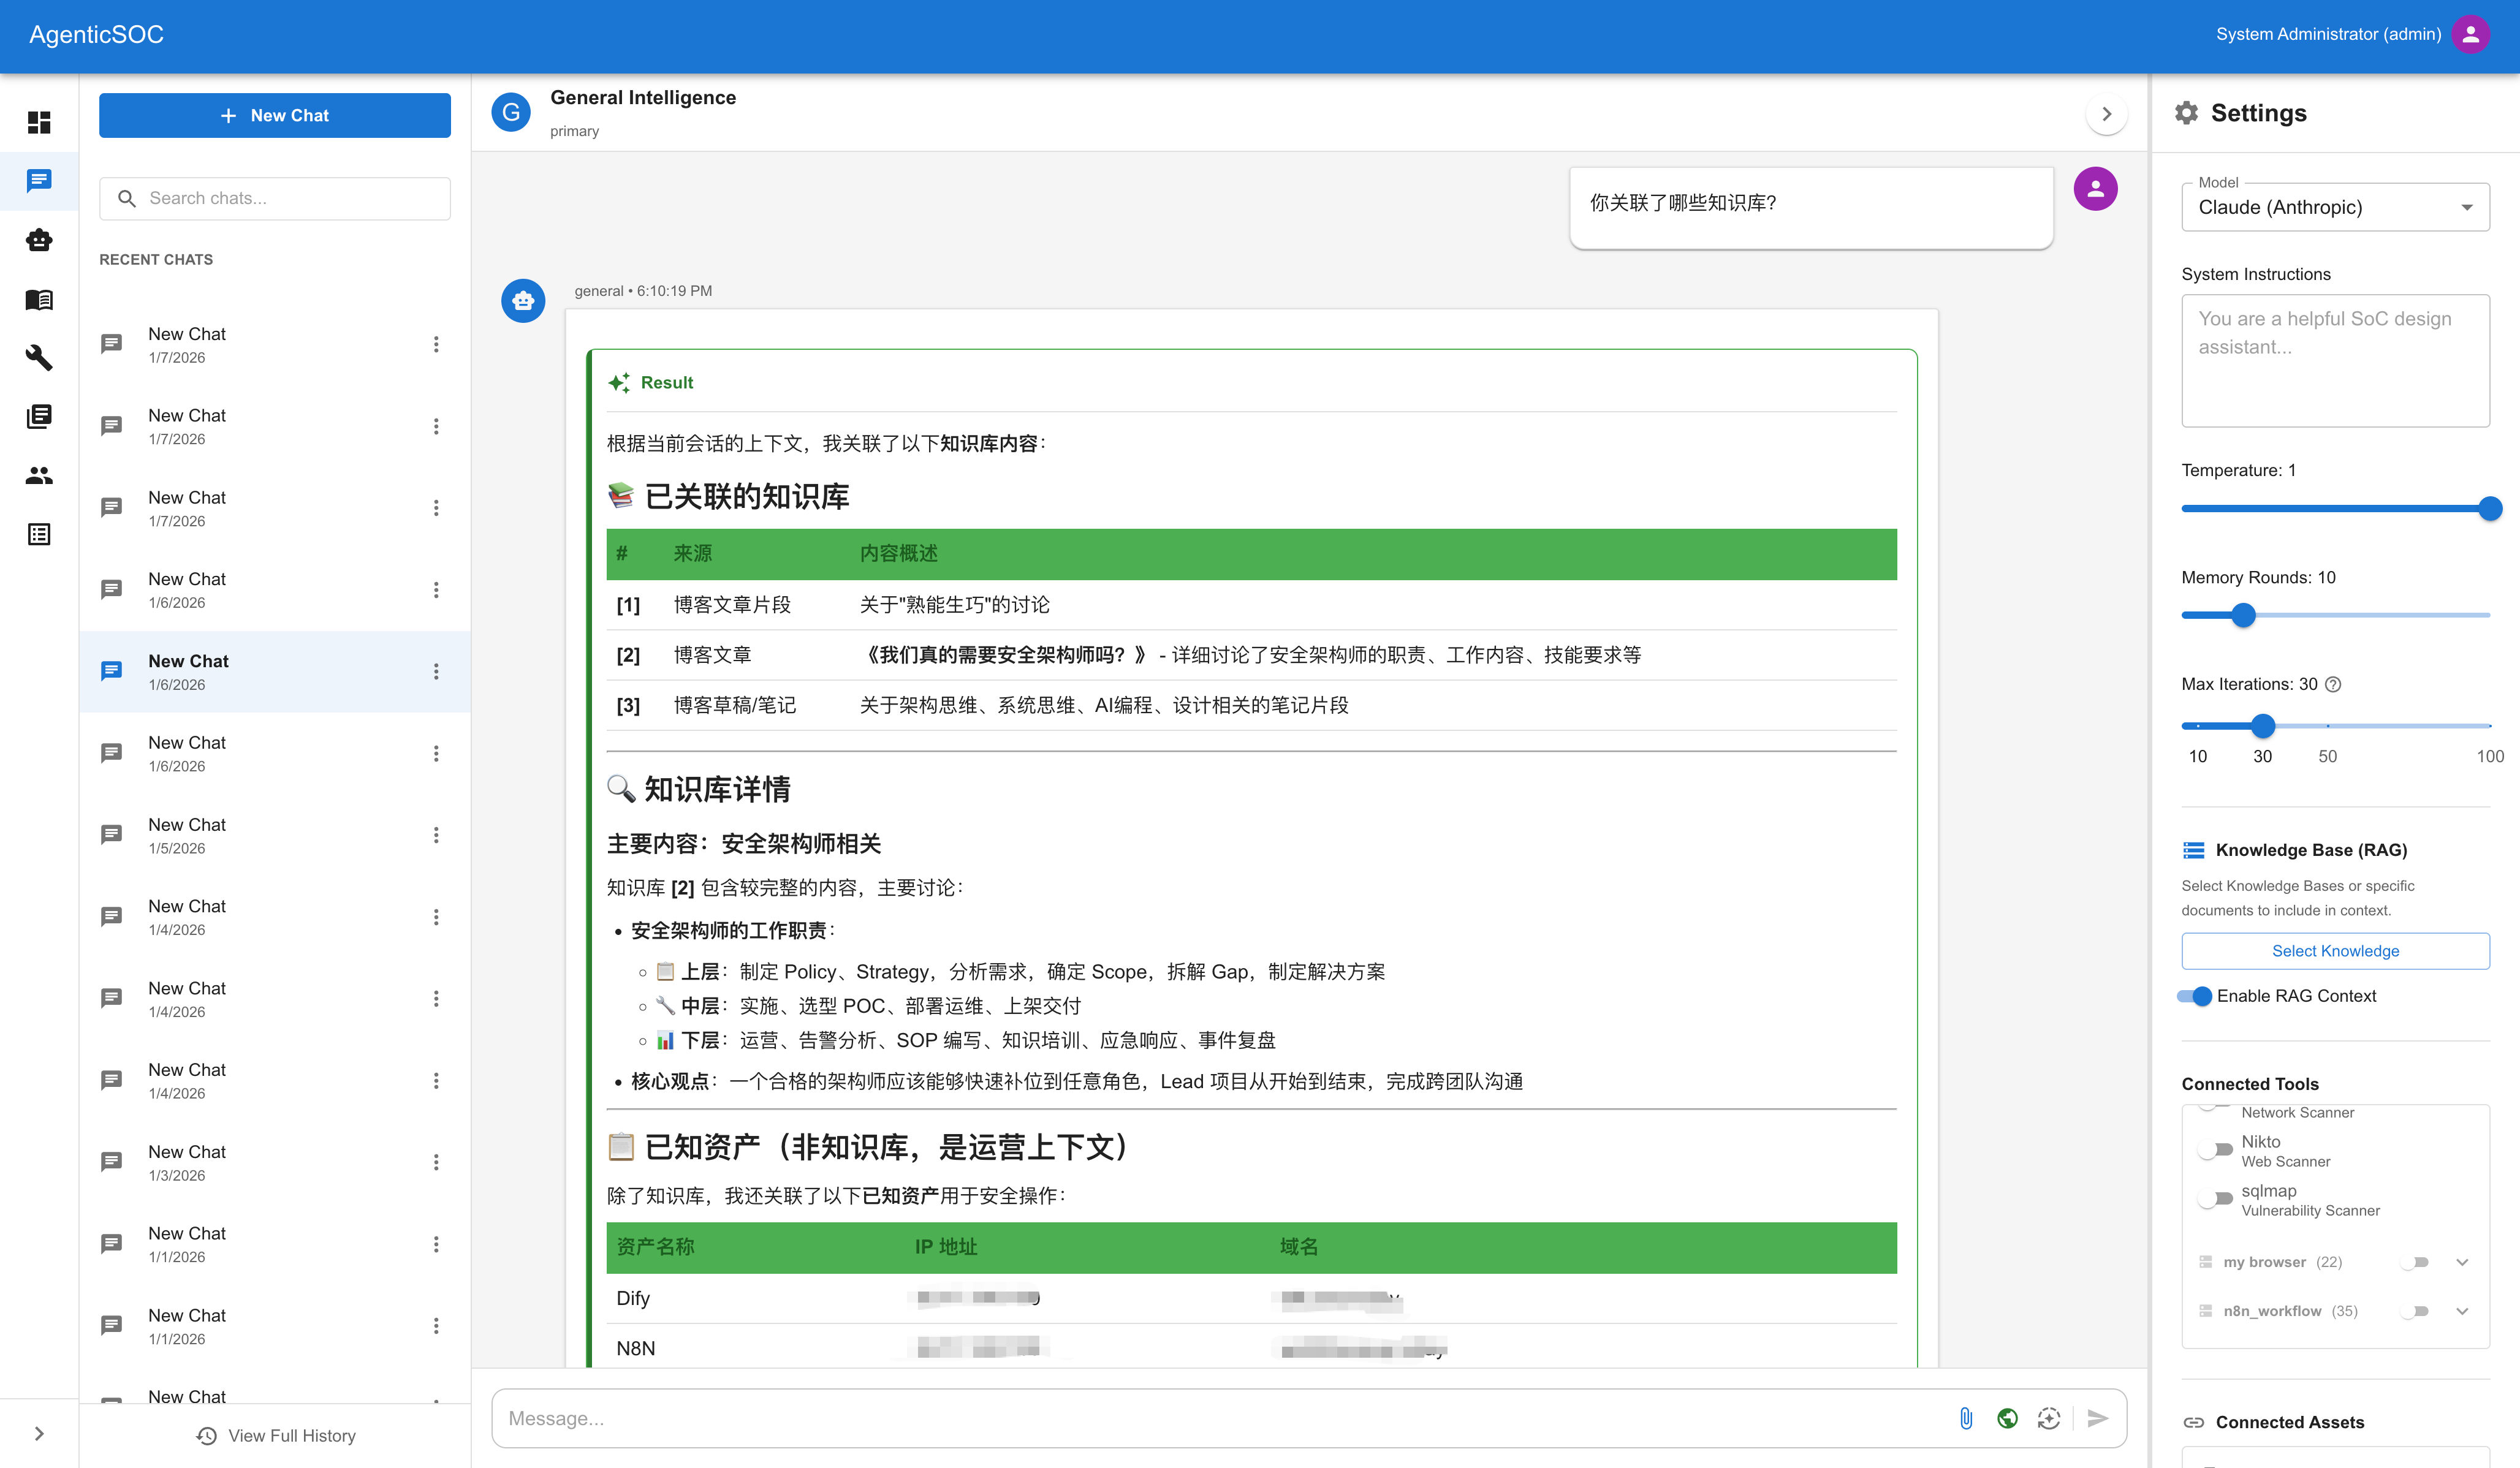Click the paperclip attach icon in message bar
Viewport: 2520px width, 1468px height.
1965,1418
